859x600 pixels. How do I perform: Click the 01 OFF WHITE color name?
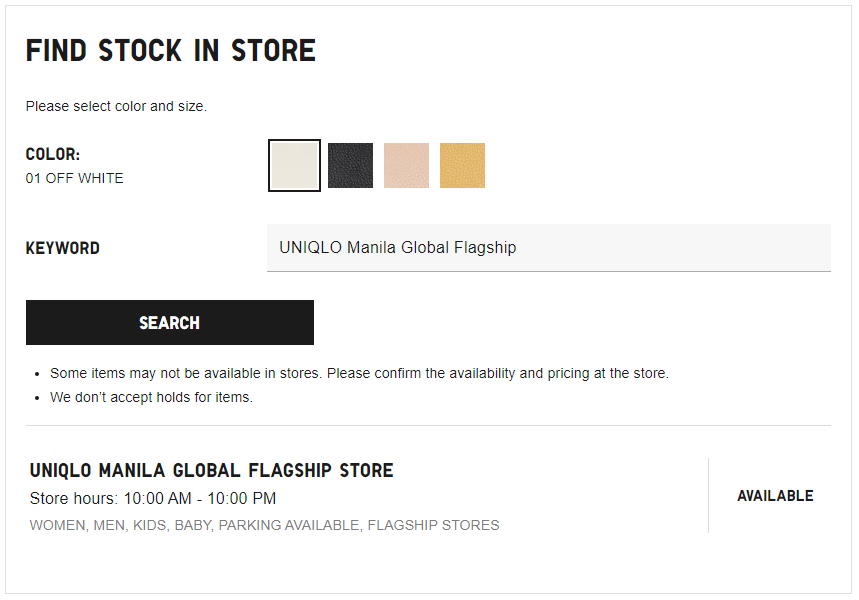[x=75, y=179]
